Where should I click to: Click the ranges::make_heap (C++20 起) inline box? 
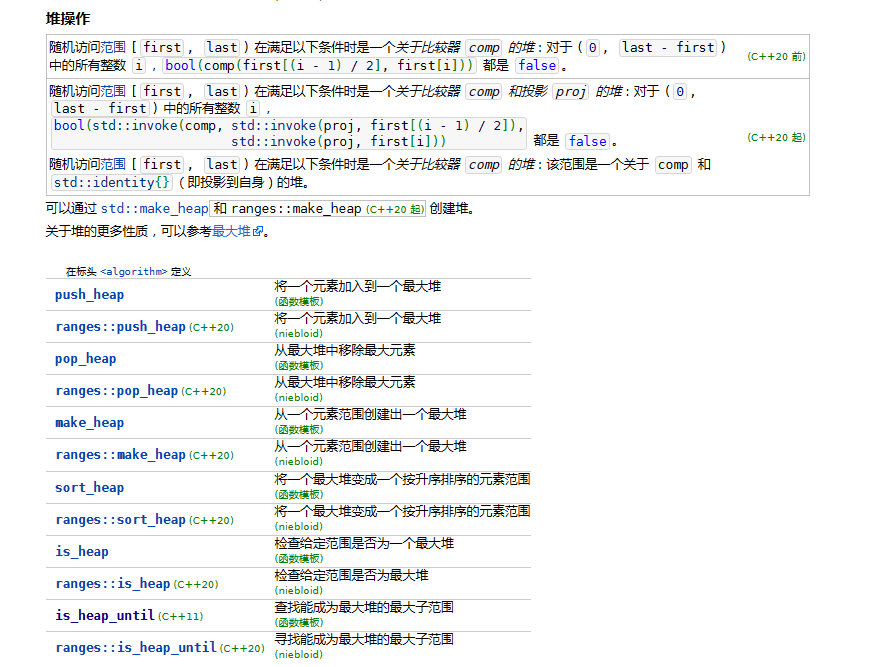(318, 209)
